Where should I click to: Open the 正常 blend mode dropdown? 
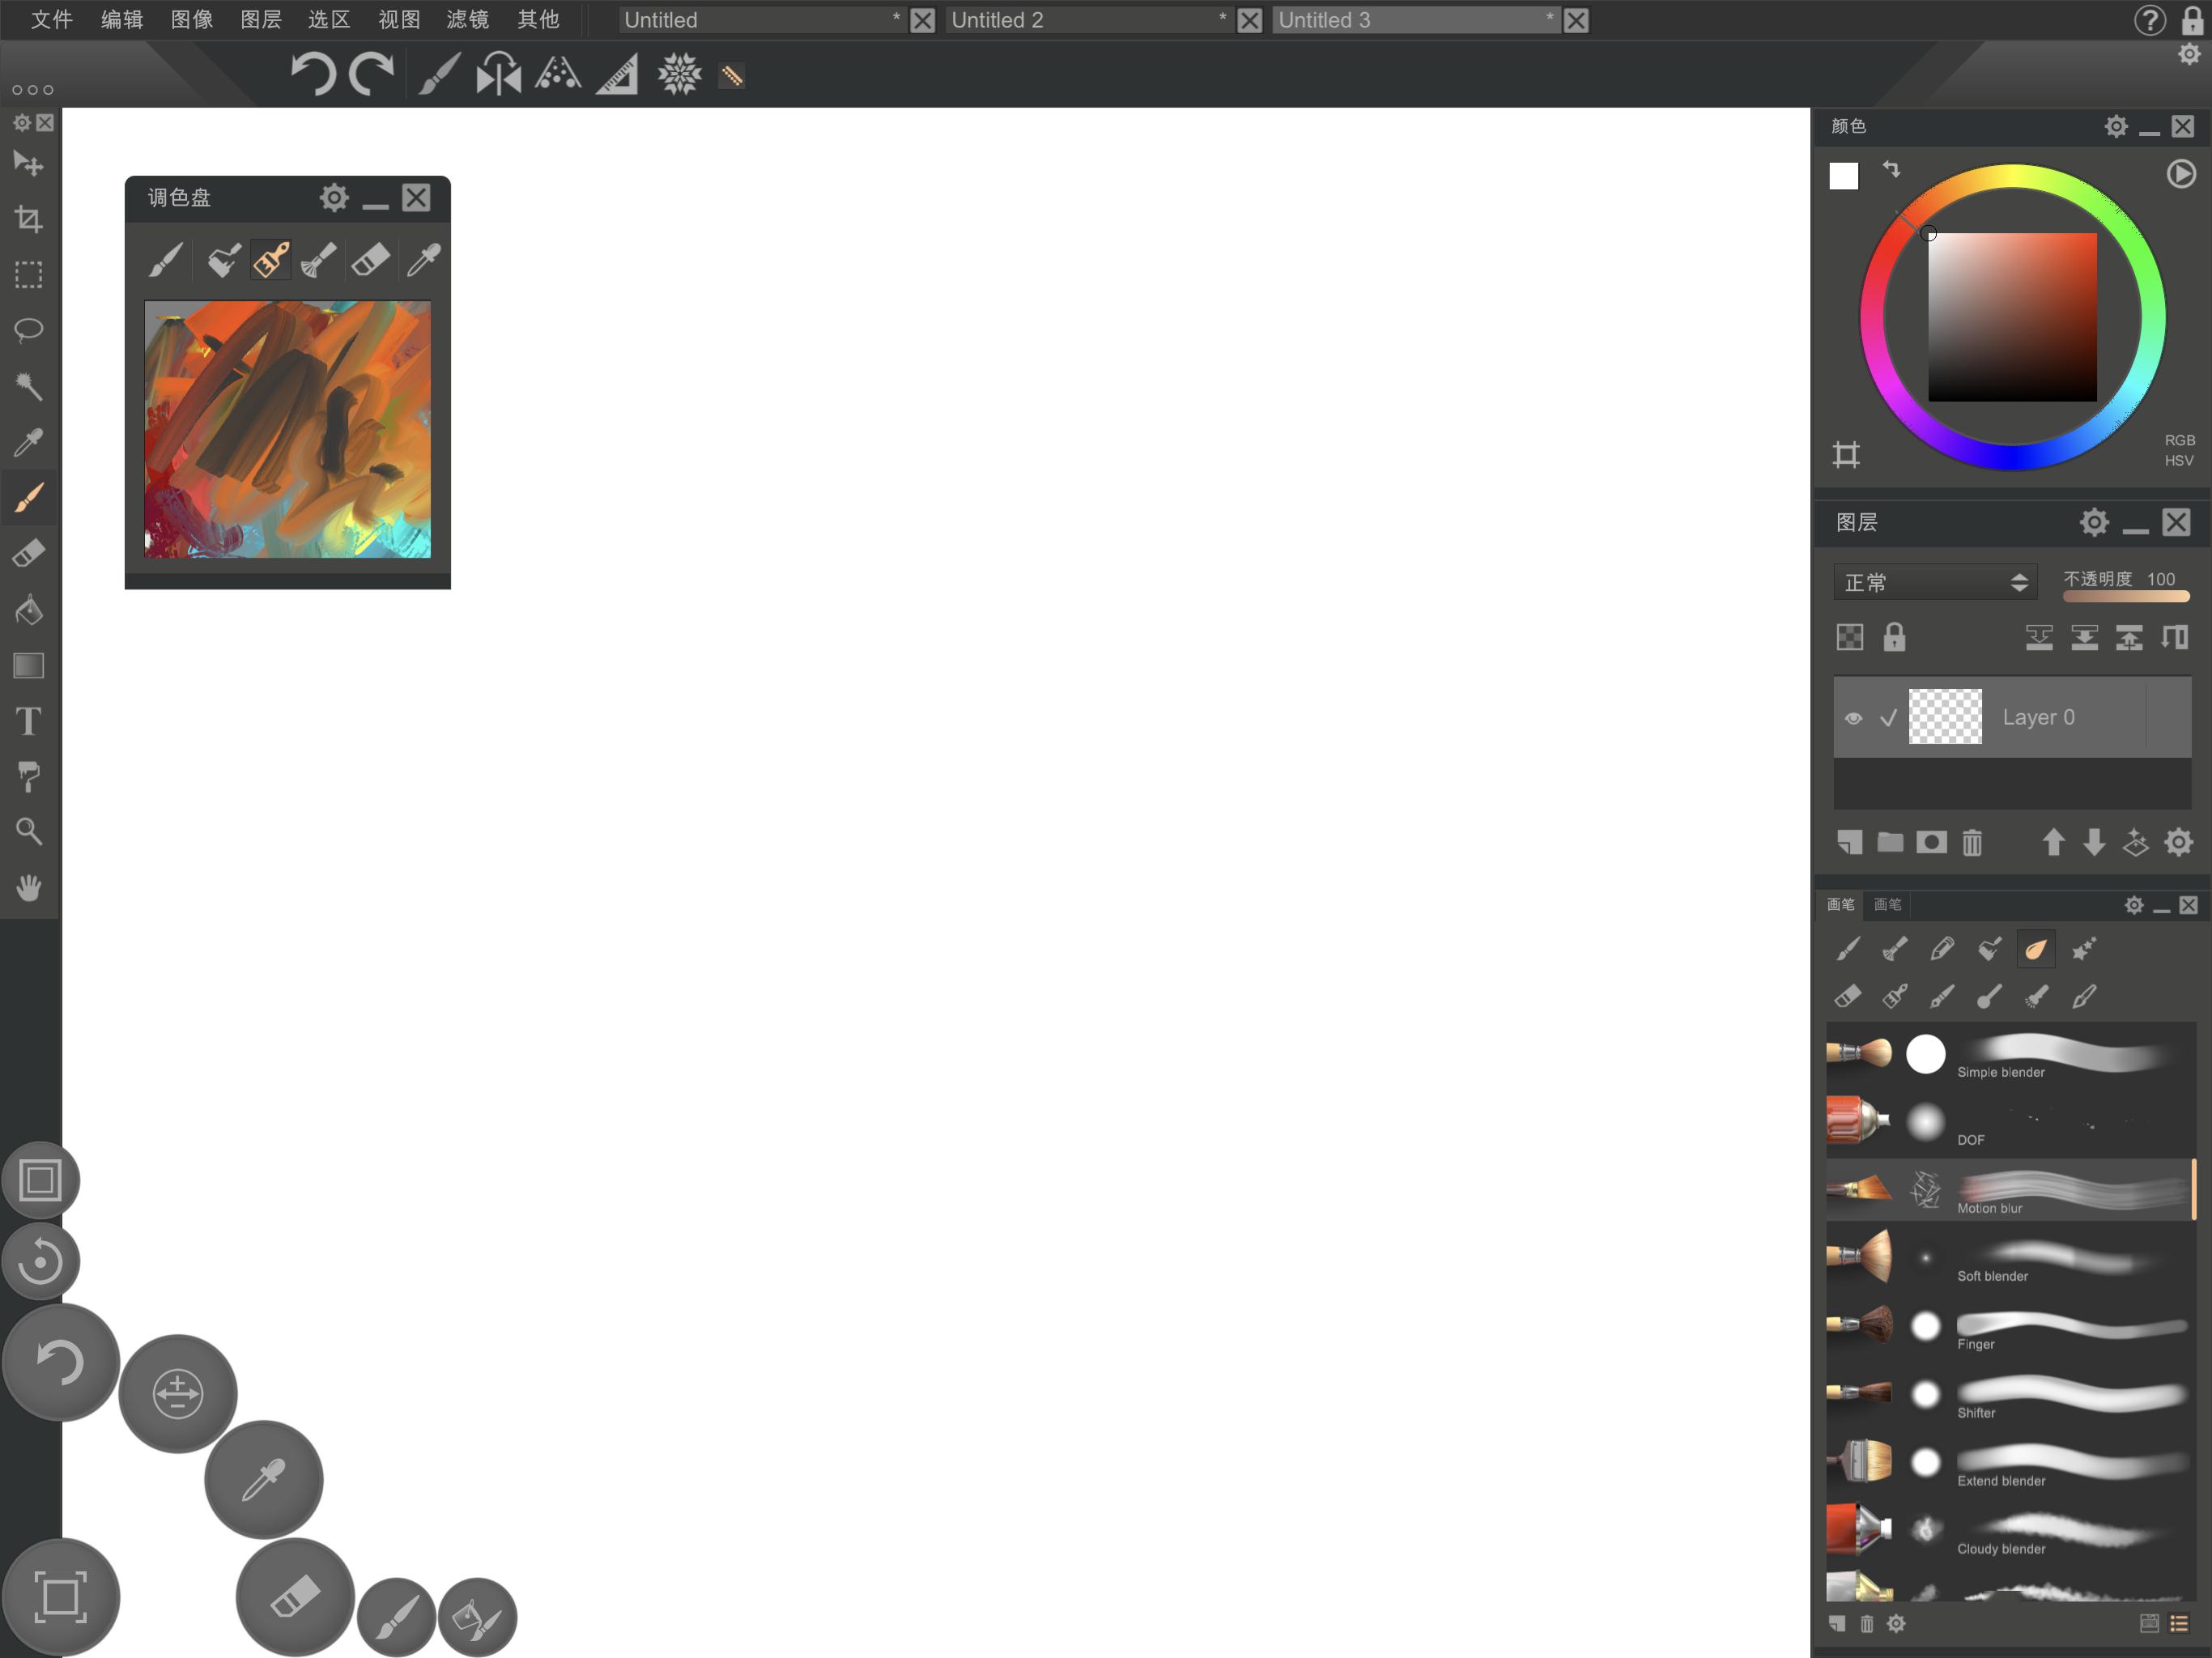1934,582
